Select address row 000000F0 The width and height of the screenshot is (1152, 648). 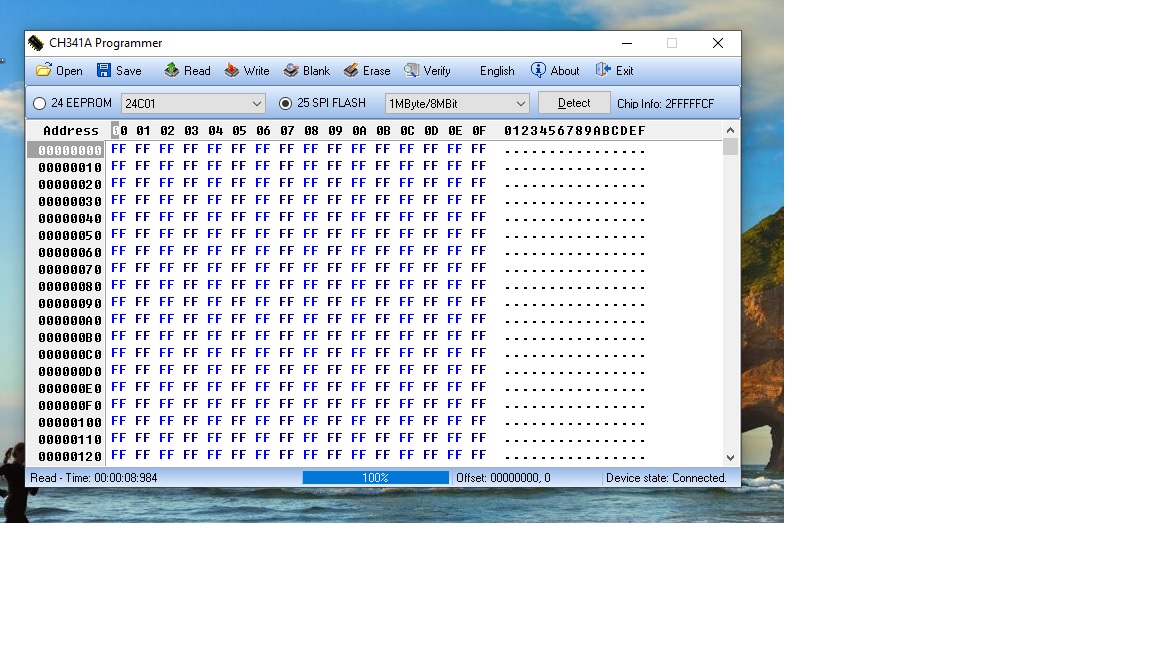(70, 406)
